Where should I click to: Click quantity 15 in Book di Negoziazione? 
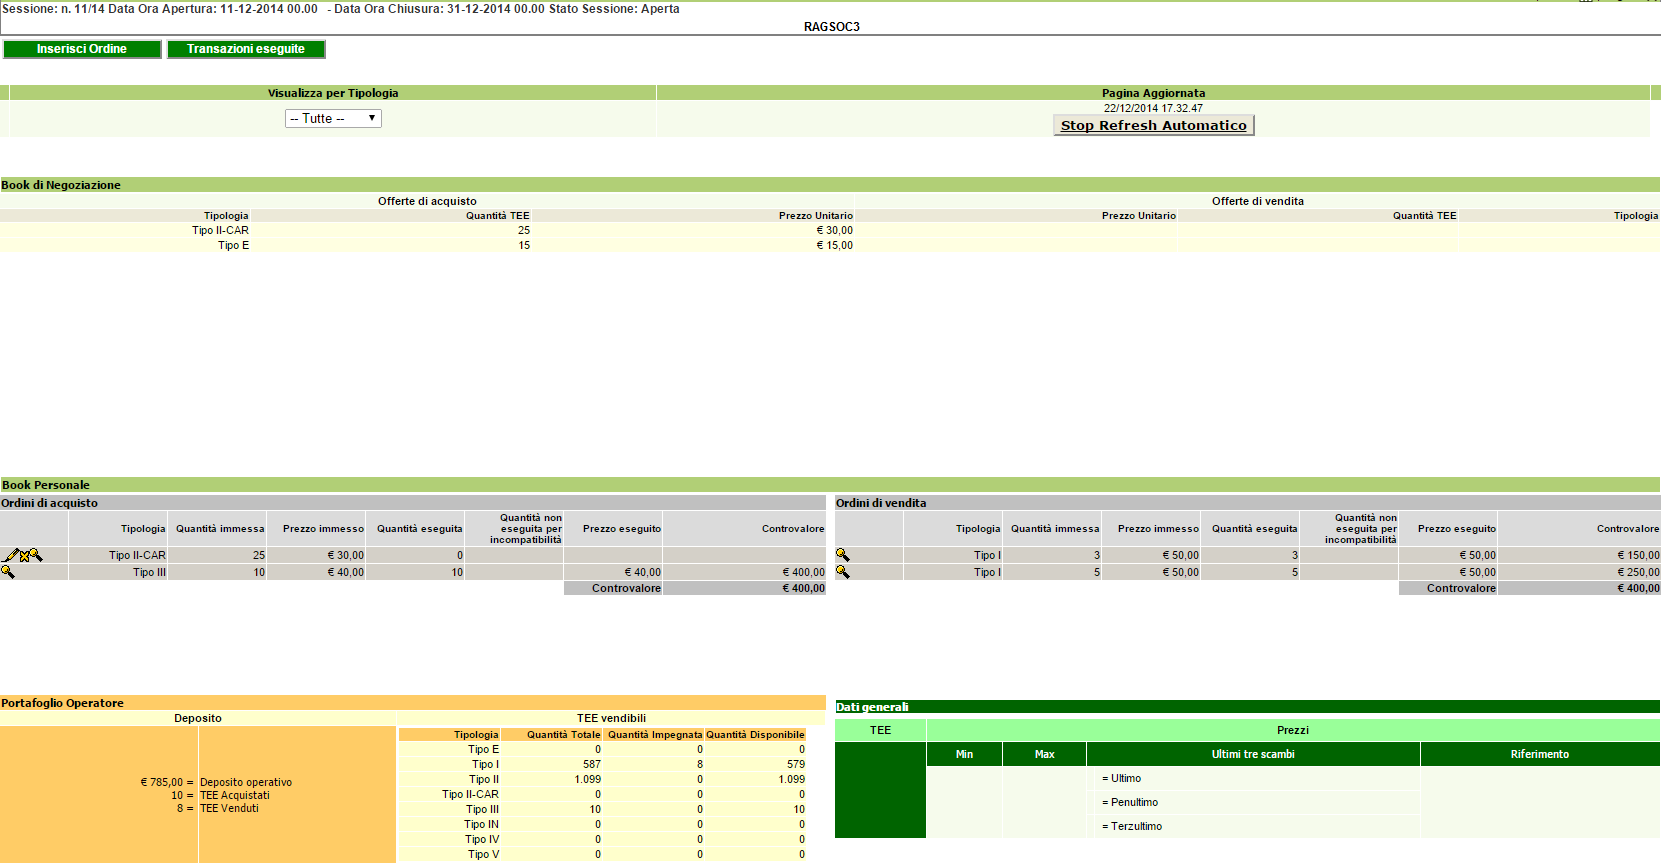click(524, 245)
